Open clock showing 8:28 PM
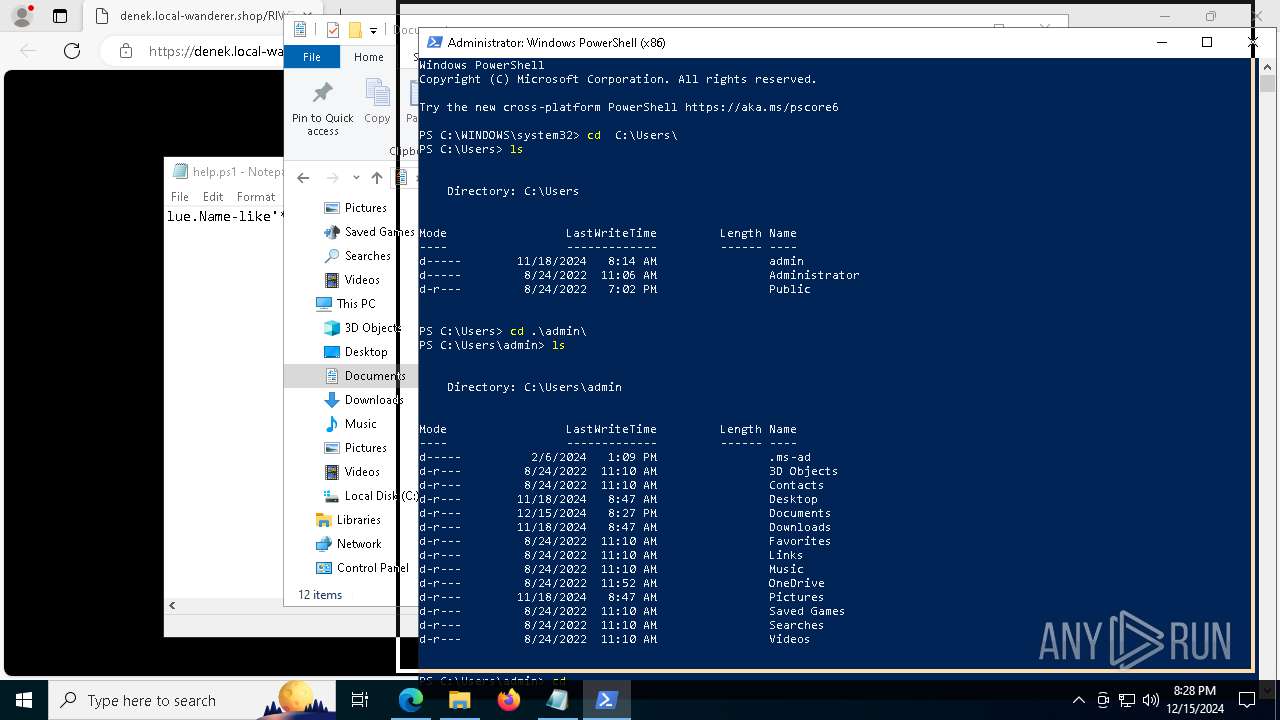The height and width of the screenshot is (720, 1280). pos(1194,700)
